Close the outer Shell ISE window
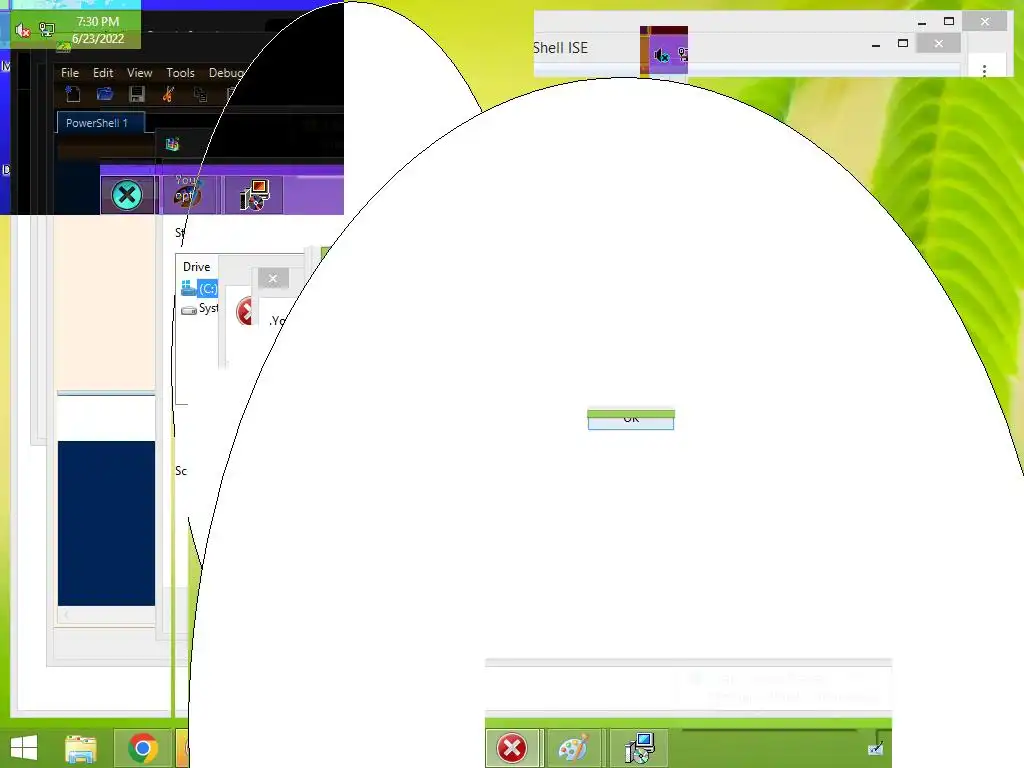Image resolution: width=1024 pixels, height=768 pixels. (985, 22)
